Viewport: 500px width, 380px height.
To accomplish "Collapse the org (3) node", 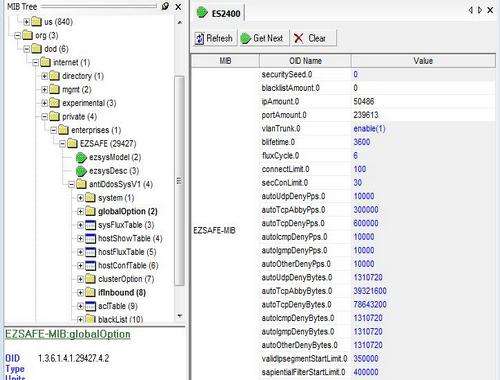I will click(17, 35).
